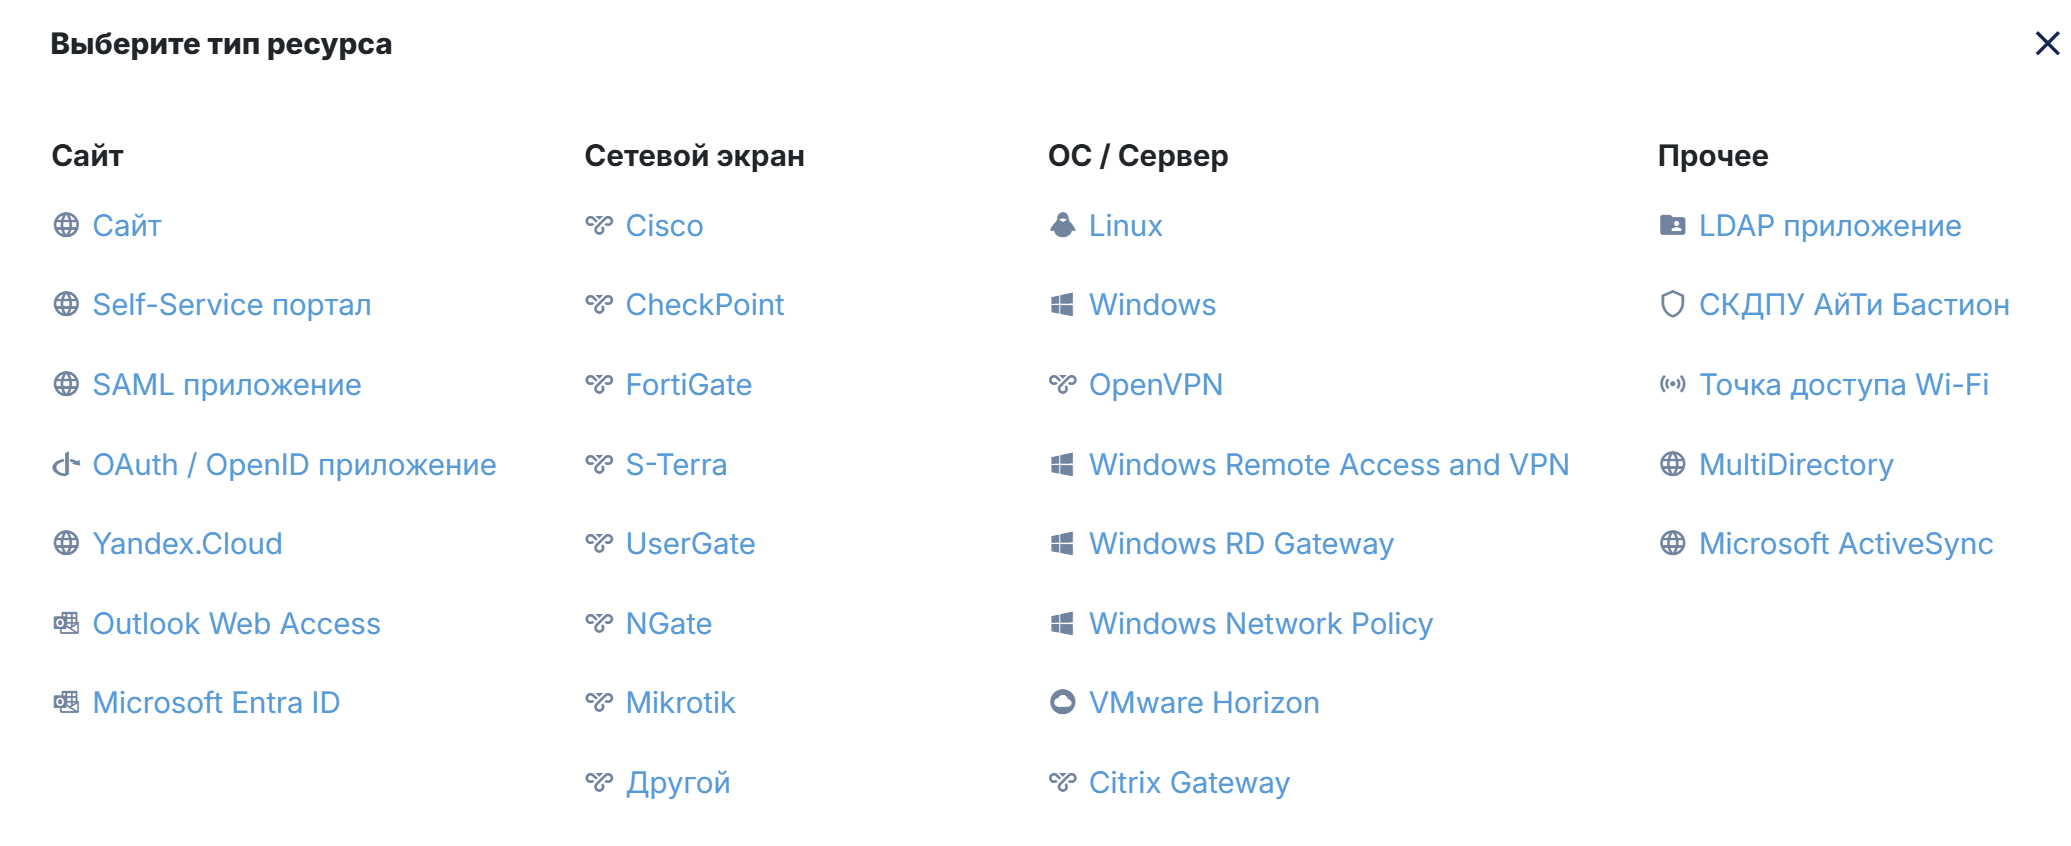Image resolution: width=2071 pixels, height=846 pixels.
Task: Select Другой firewall type
Action: click(677, 782)
